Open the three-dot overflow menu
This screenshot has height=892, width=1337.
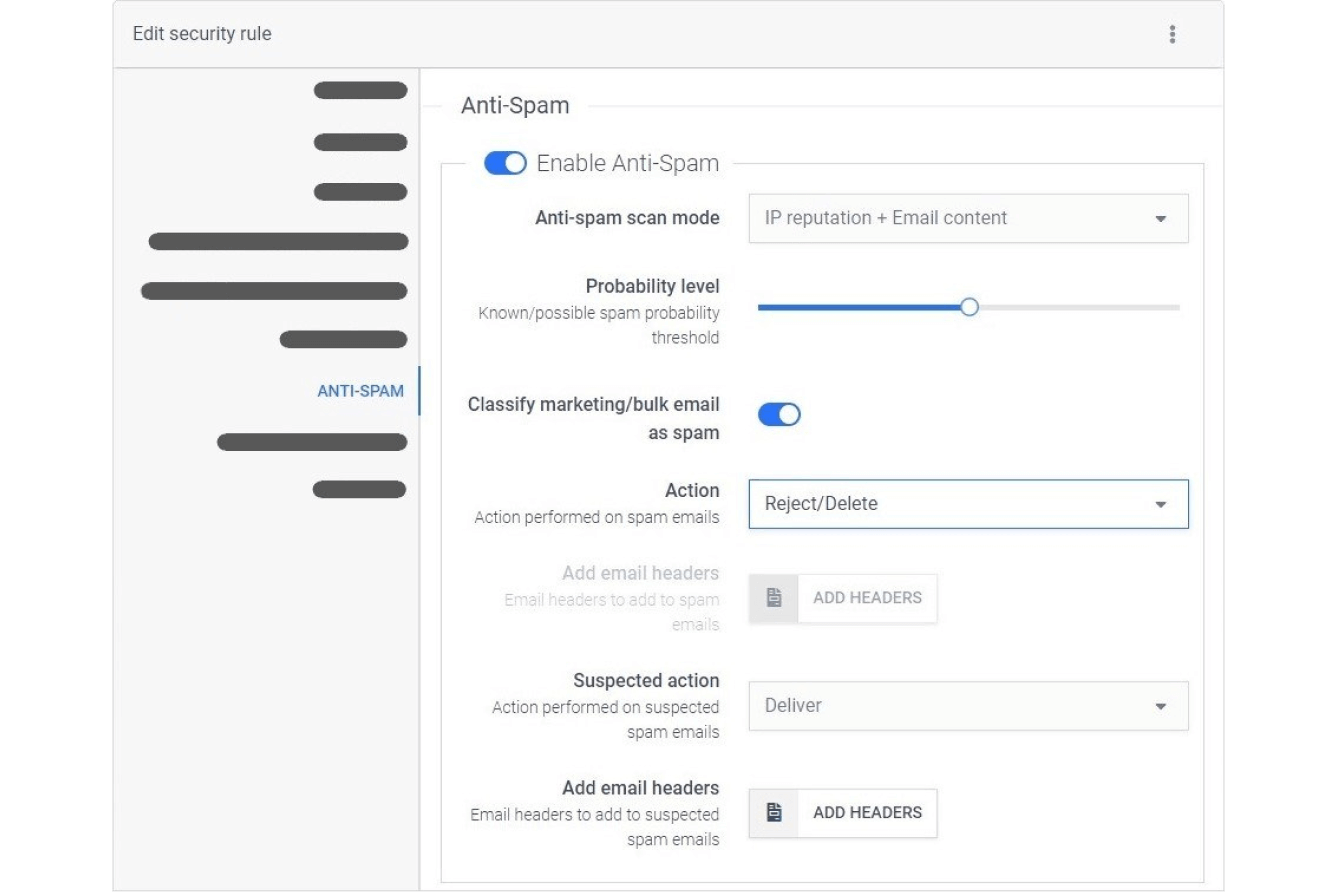click(1172, 33)
